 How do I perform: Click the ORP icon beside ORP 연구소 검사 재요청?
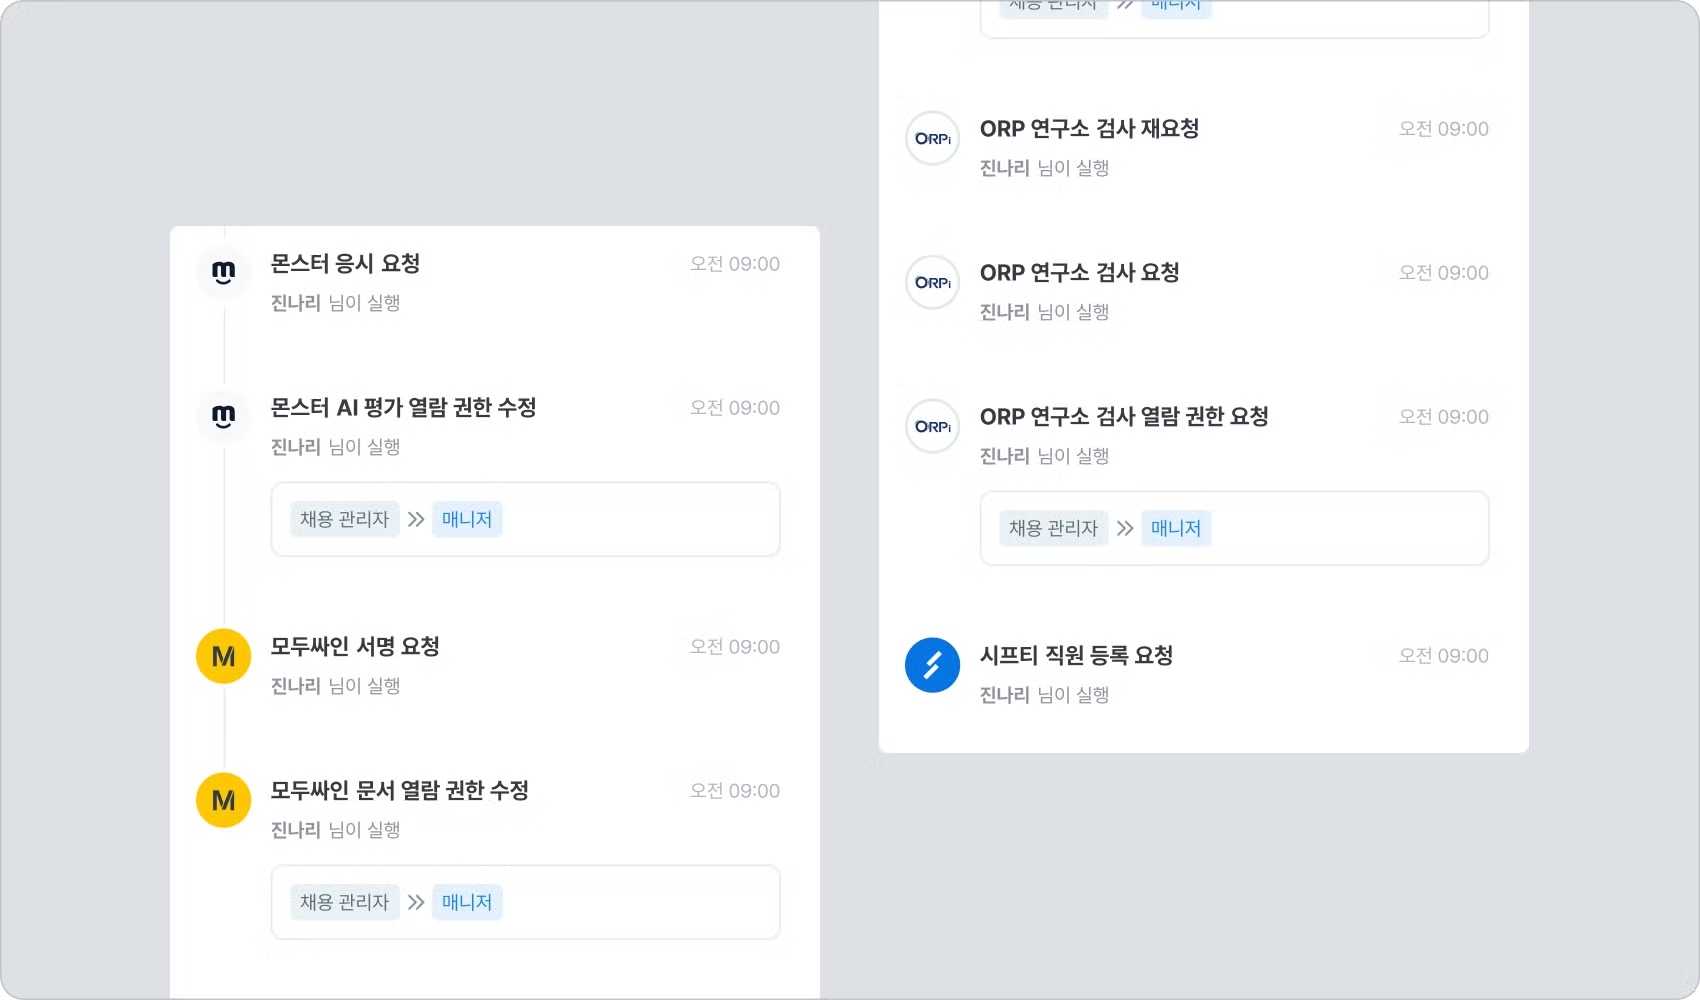click(x=932, y=138)
